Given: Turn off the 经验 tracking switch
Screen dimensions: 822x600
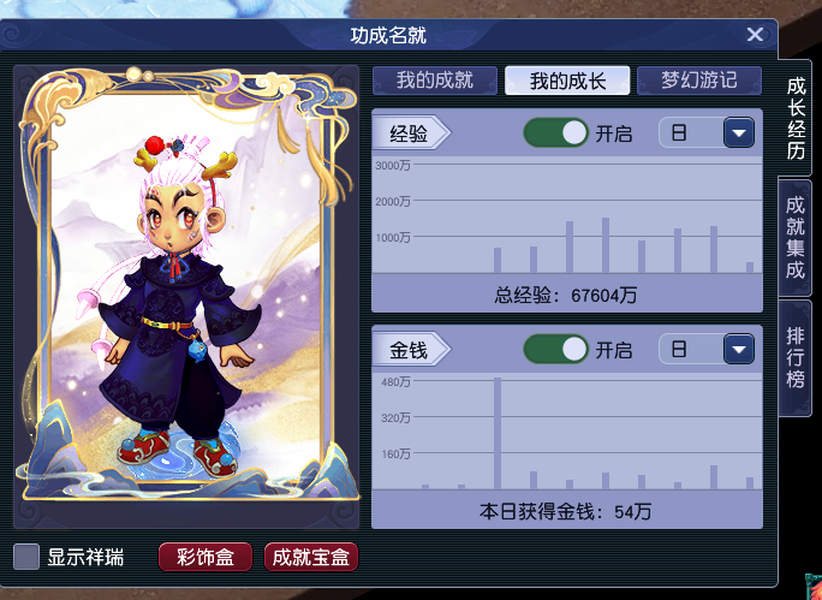Looking at the screenshot, I should pos(556,133).
